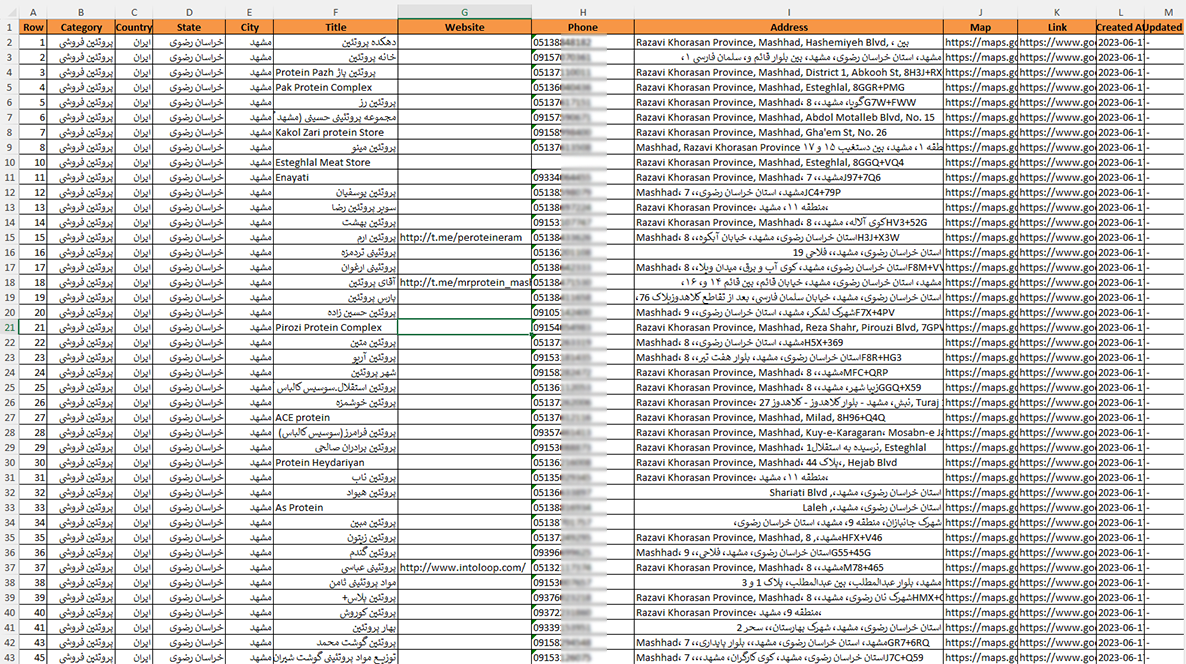1186x664 pixels.
Task: Click address cell containing H5X+369
Action: 789,343
